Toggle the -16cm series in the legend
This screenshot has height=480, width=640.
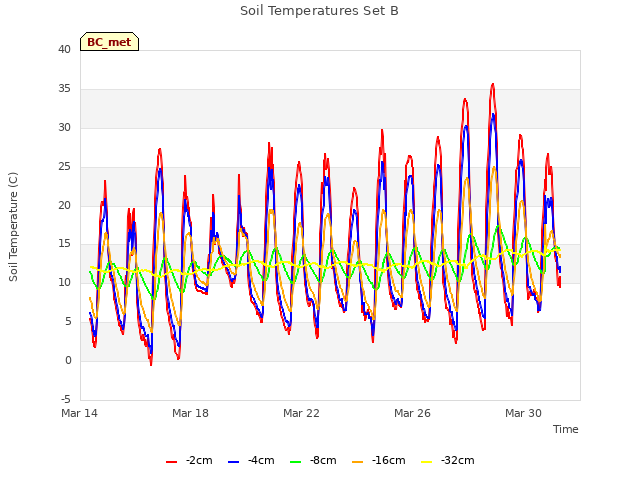tap(378, 460)
